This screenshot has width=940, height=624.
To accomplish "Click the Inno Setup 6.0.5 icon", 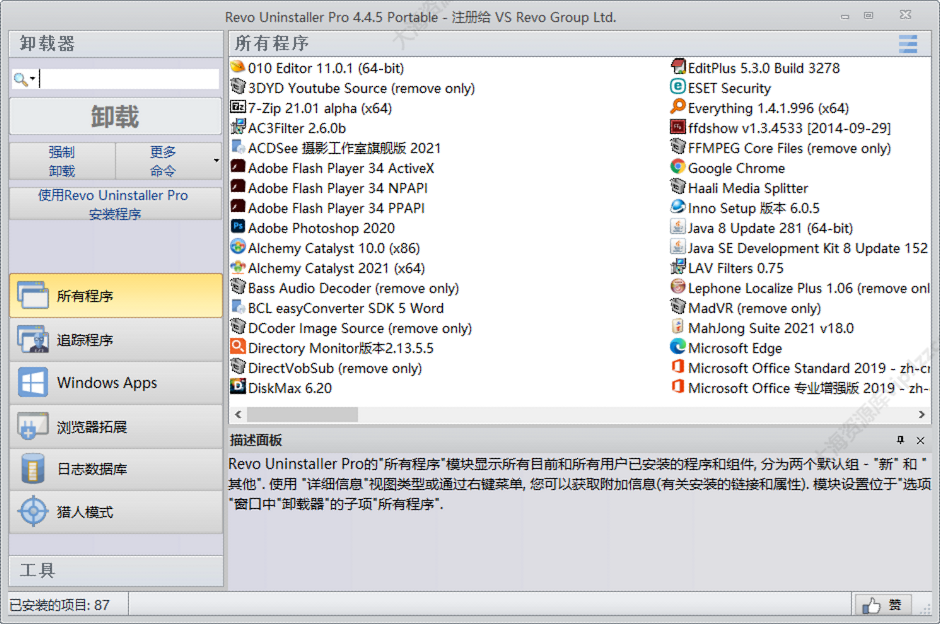I will (678, 207).
